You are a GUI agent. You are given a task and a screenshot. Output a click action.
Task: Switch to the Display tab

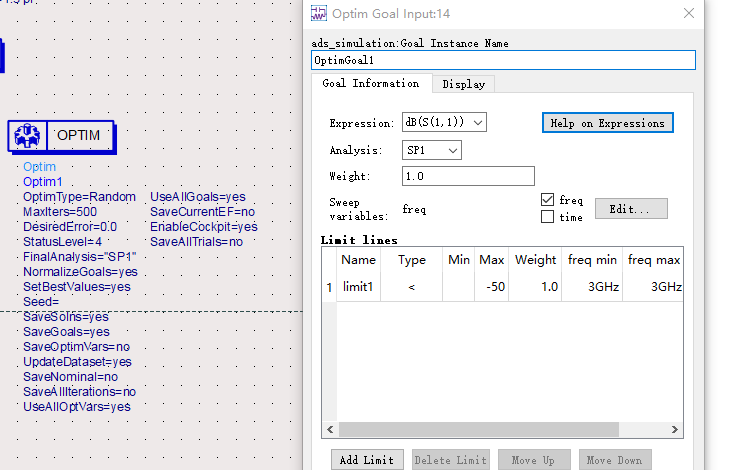463,84
